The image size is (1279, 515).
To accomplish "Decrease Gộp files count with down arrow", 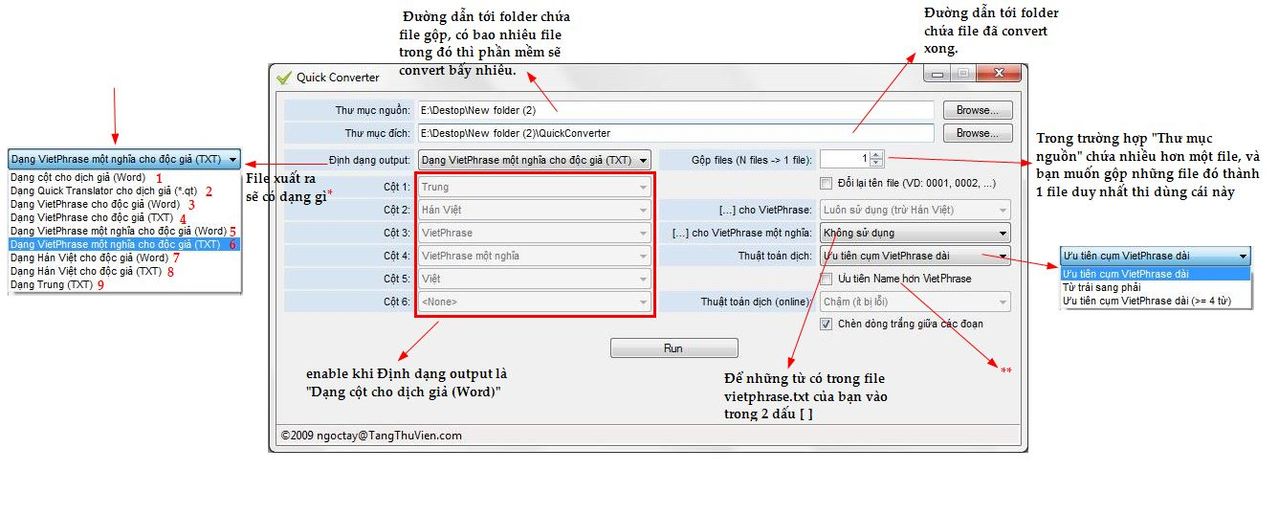I will (x=877, y=163).
